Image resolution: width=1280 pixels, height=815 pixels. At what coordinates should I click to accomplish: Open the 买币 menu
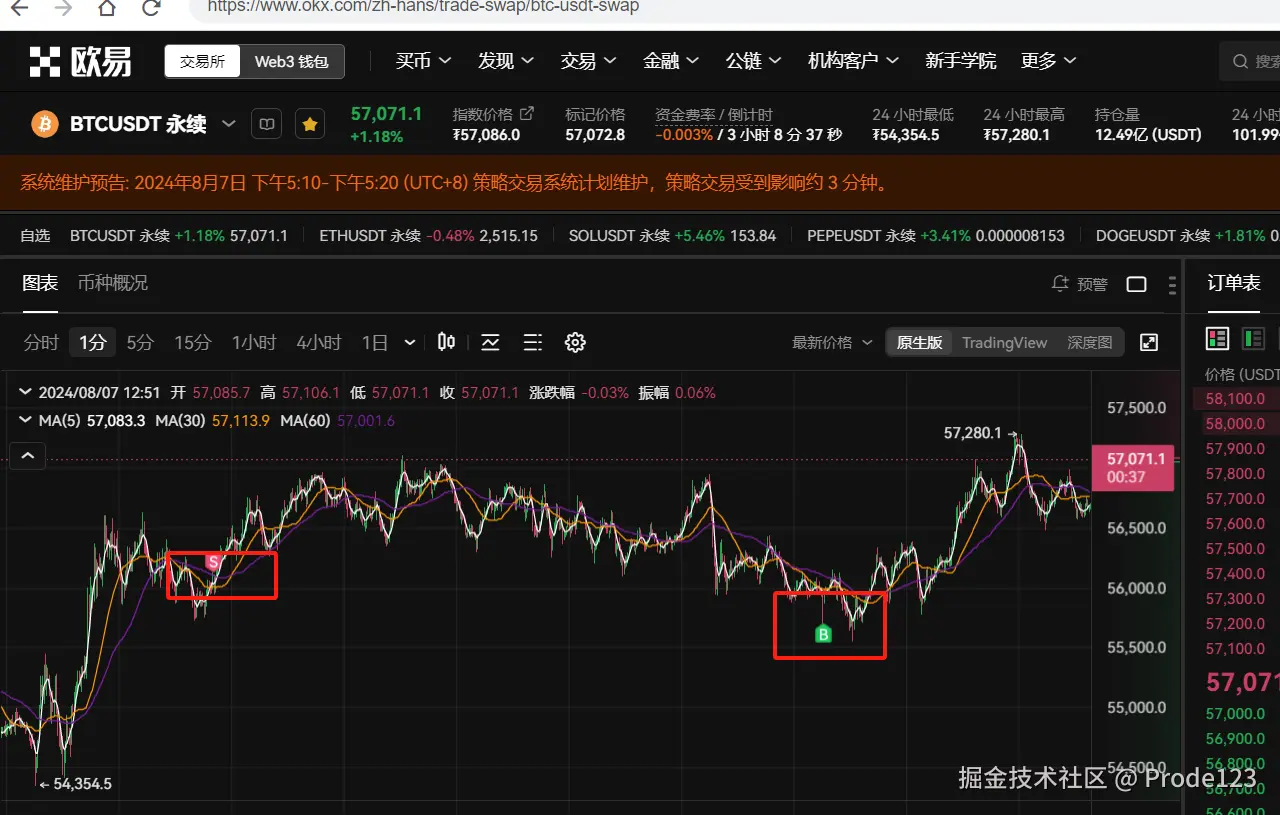423,61
